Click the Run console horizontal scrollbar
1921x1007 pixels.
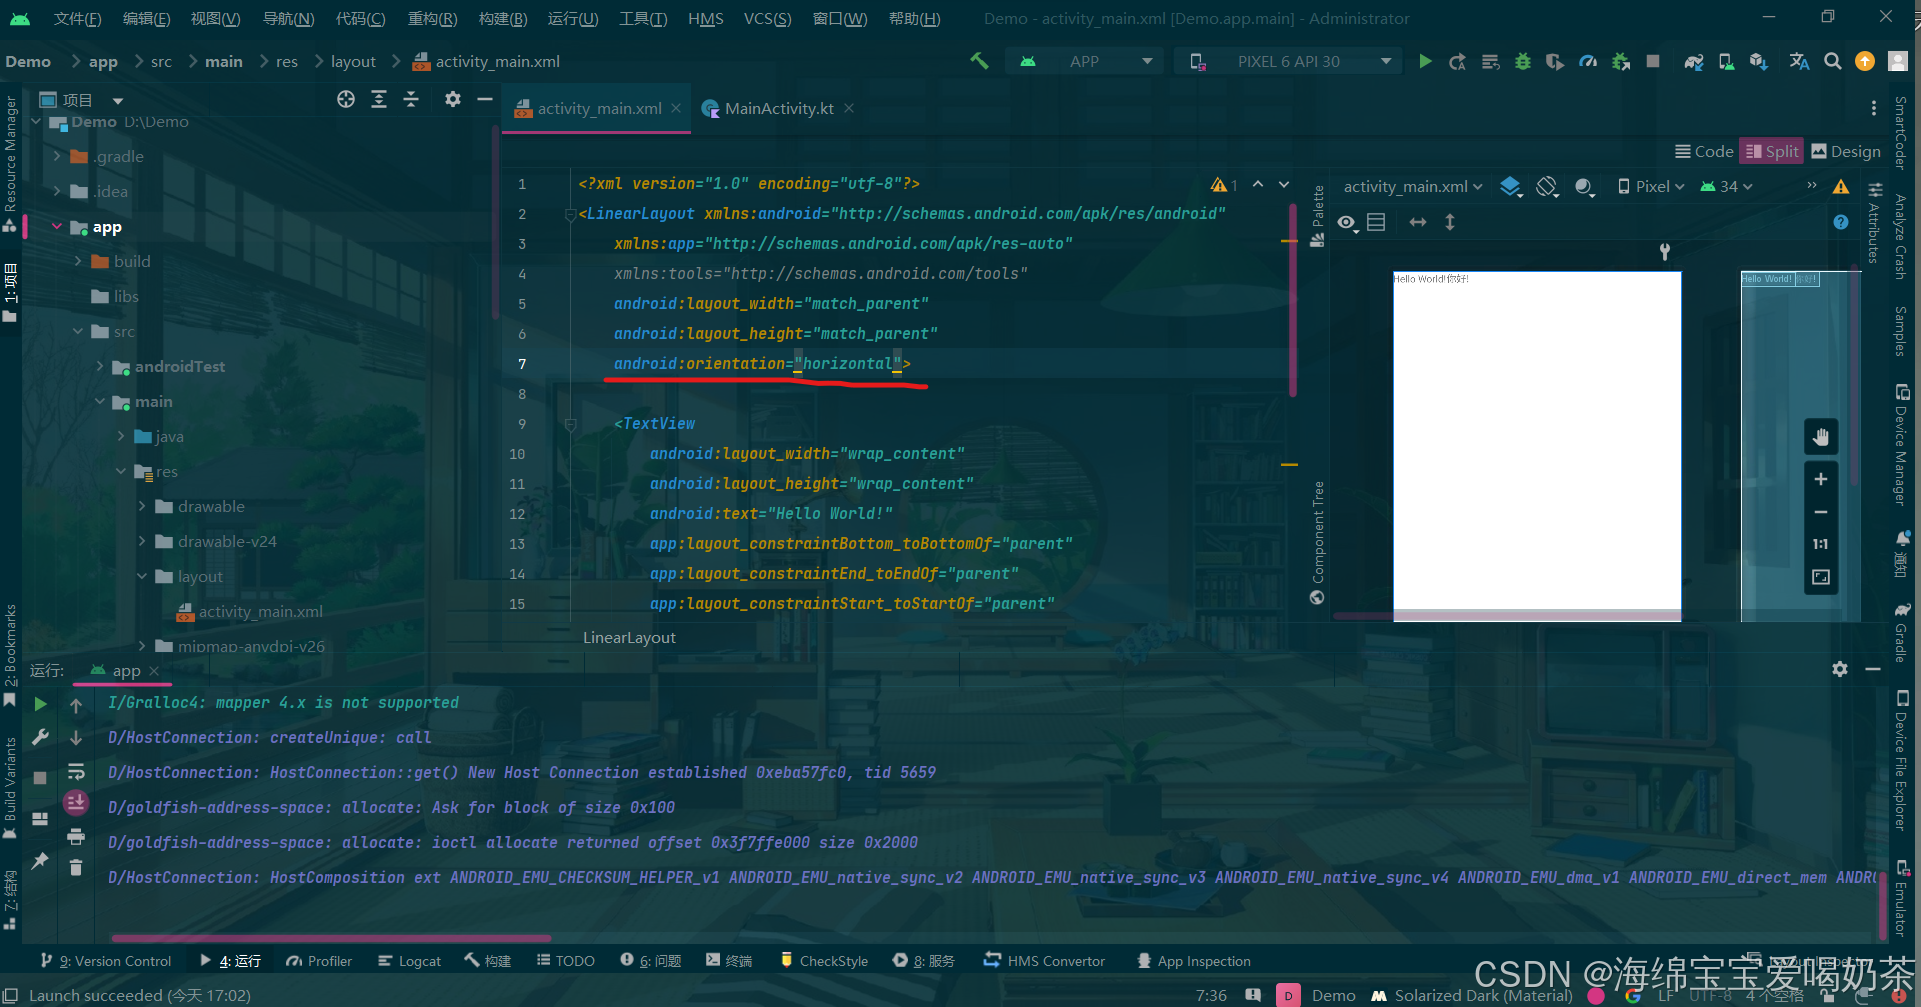coord(330,938)
